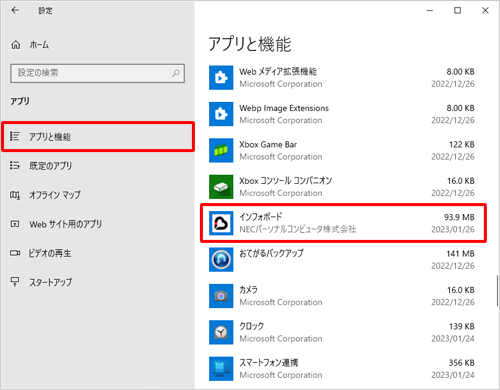Click the Apps & features list icon
The width and height of the screenshot is (500, 390).
click(15, 136)
